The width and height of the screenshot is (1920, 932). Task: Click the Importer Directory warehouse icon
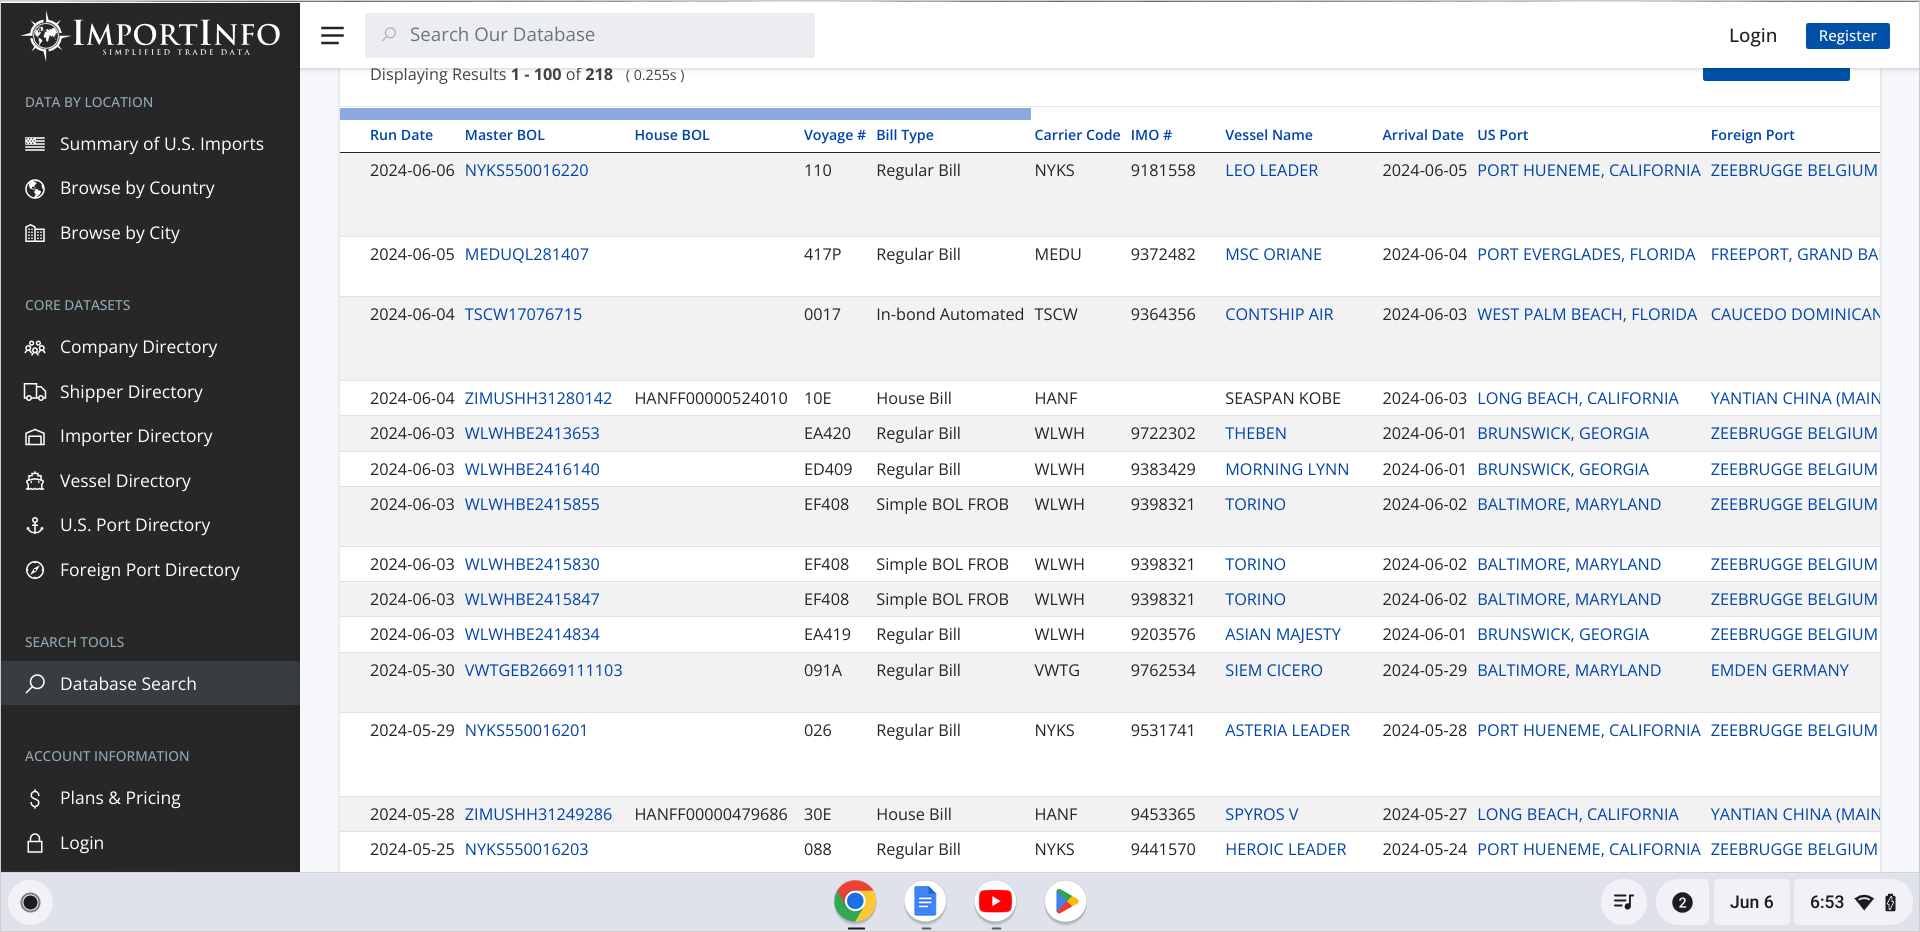click(35, 436)
